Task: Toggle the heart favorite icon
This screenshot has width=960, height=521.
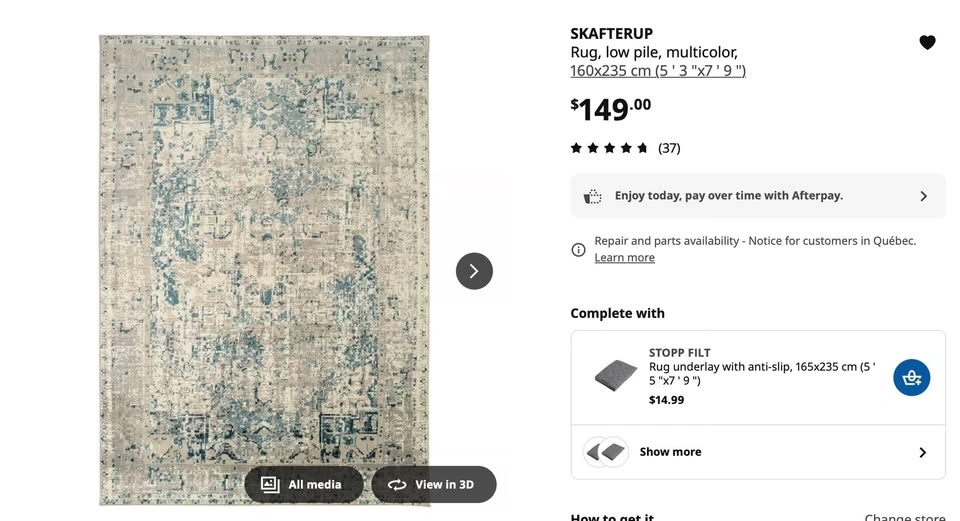Action: tap(927, 42)
